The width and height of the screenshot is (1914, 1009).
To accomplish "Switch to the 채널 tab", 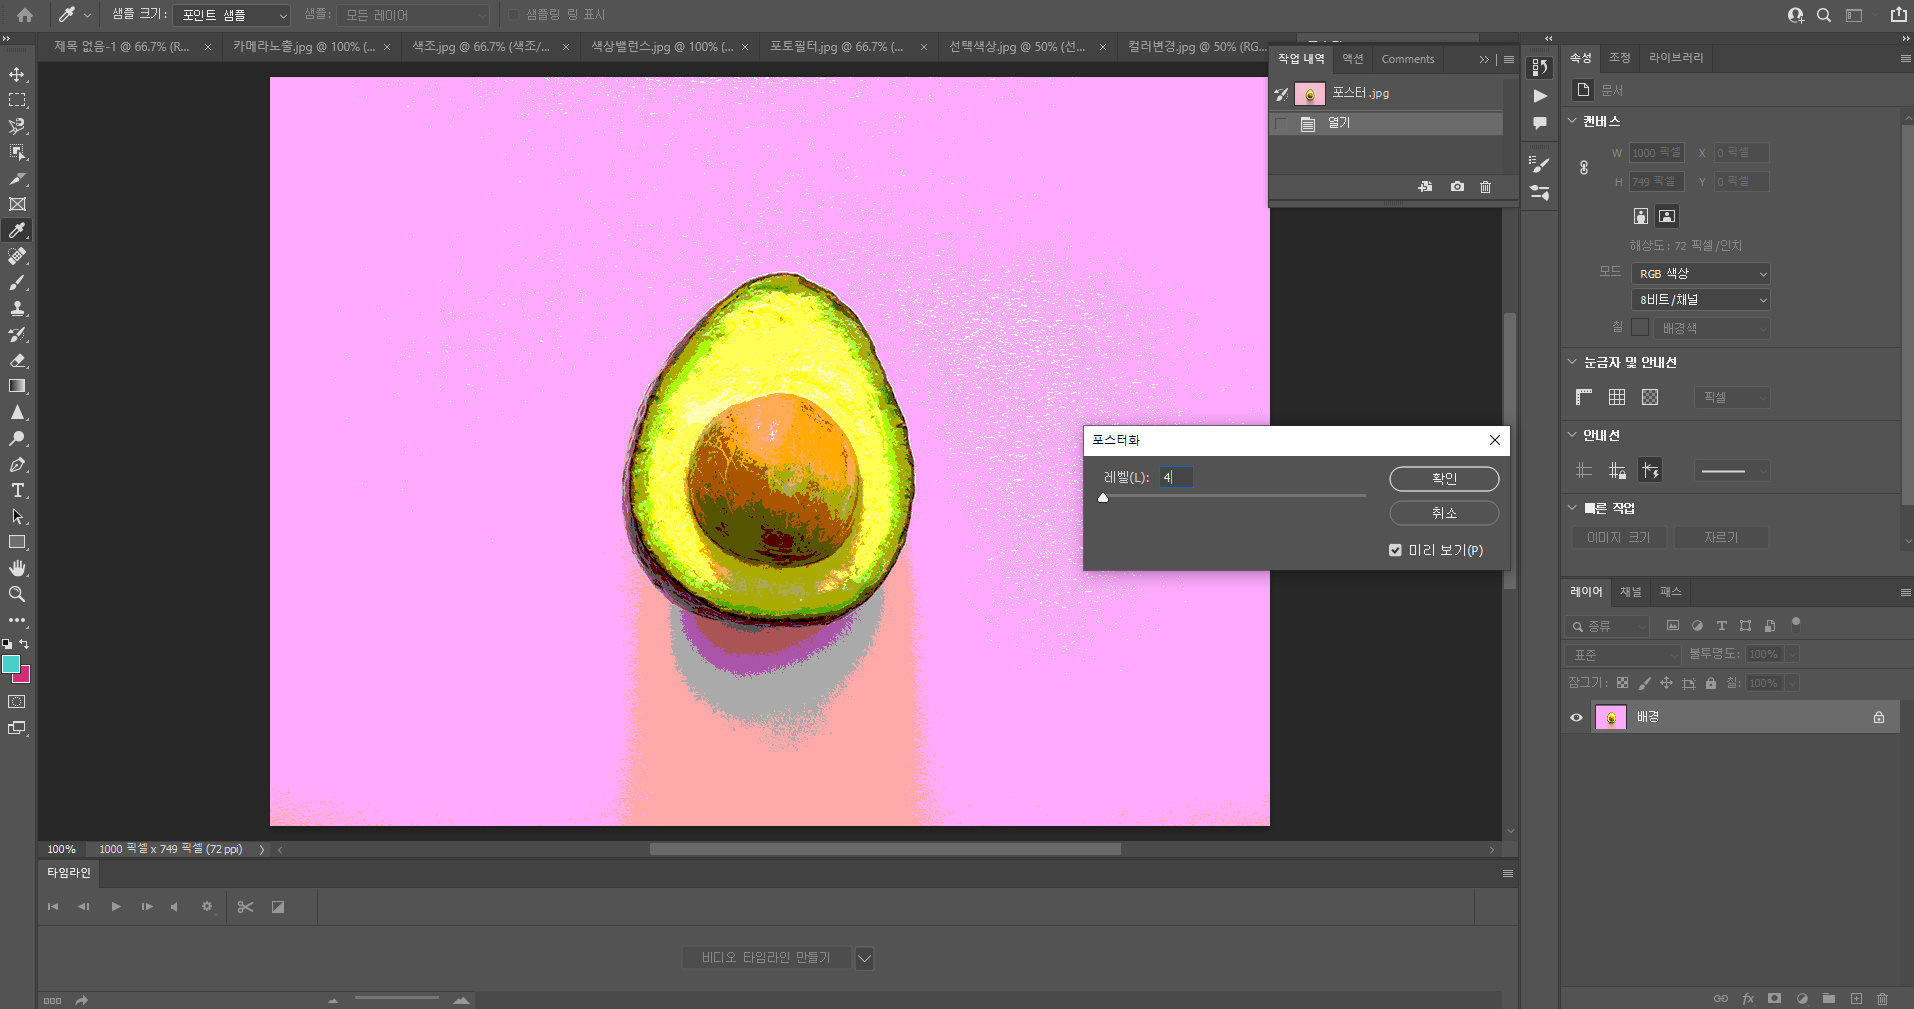I will click(1631, 592).
